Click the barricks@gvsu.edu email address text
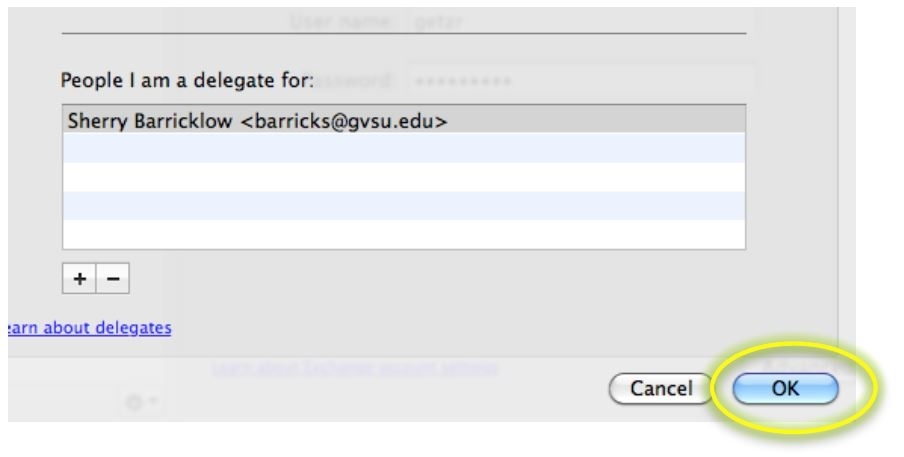This screenshot has width=904, height=457. click(345, 121)
